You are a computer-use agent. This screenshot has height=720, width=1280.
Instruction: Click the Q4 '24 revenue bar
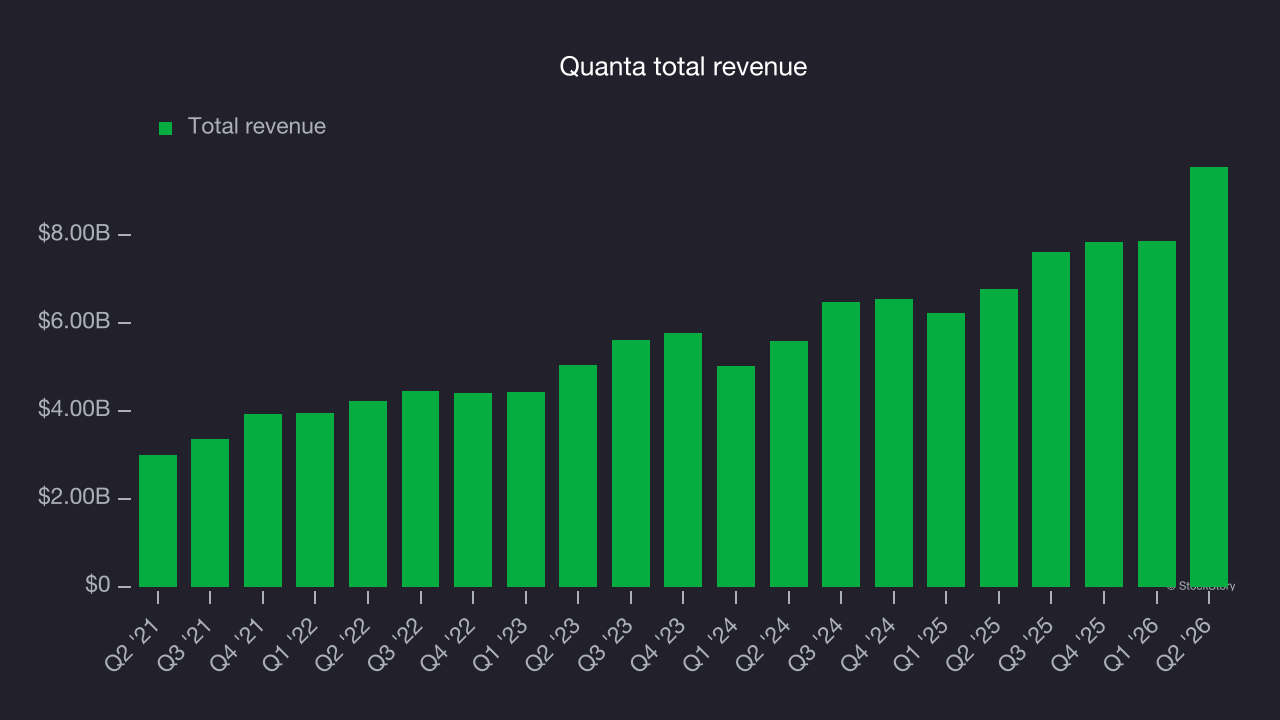[894, 443]
